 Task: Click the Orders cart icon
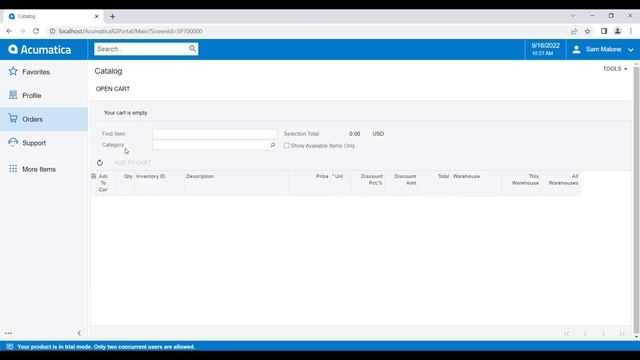13,118
